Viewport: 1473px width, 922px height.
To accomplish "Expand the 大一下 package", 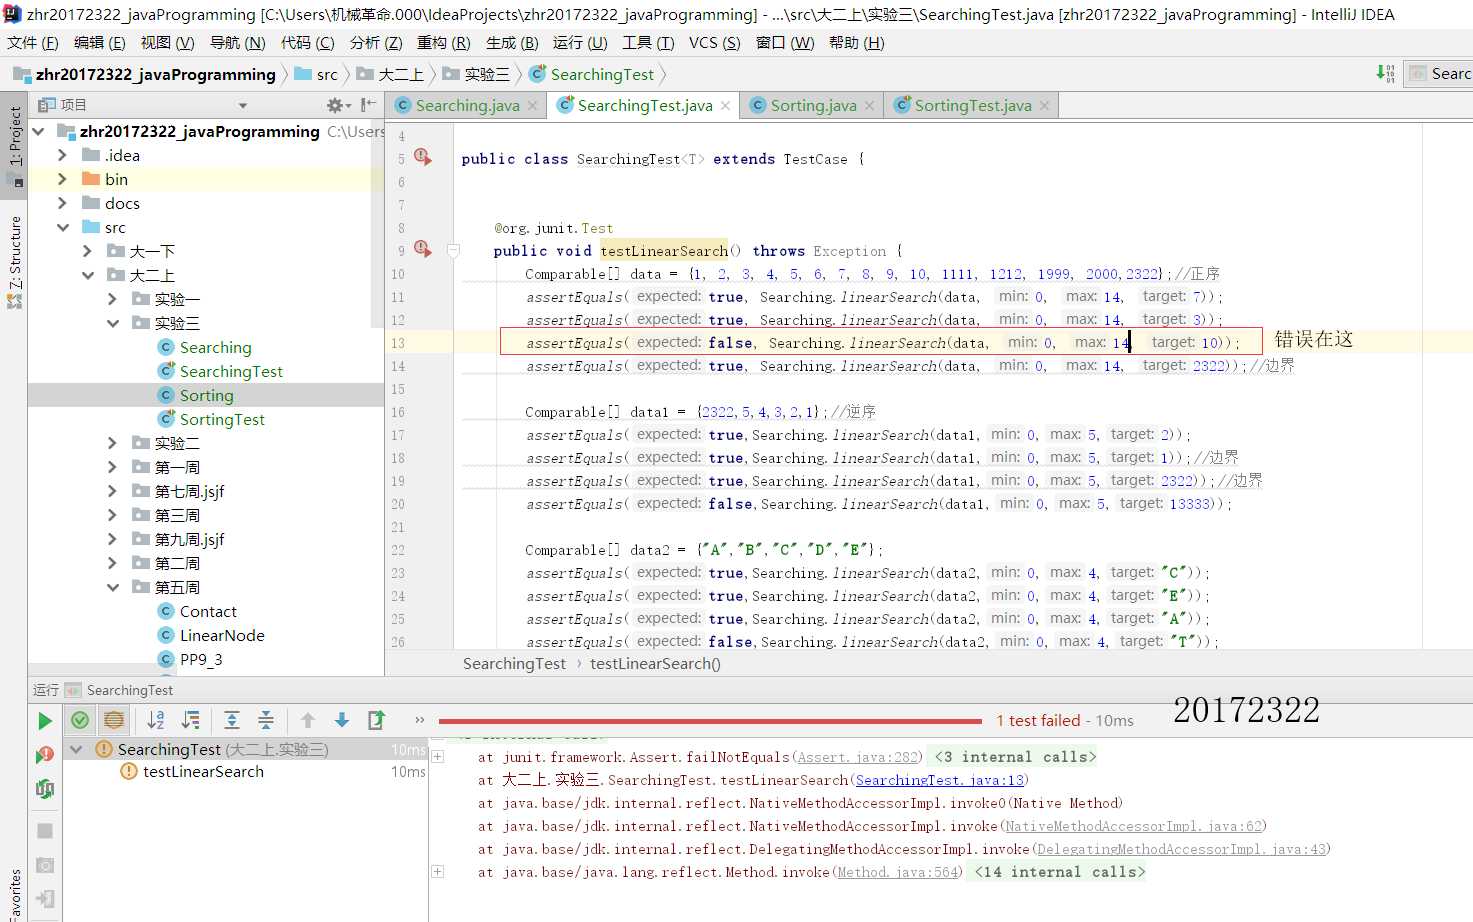I will pyautogui.click(x=87, y=251).
